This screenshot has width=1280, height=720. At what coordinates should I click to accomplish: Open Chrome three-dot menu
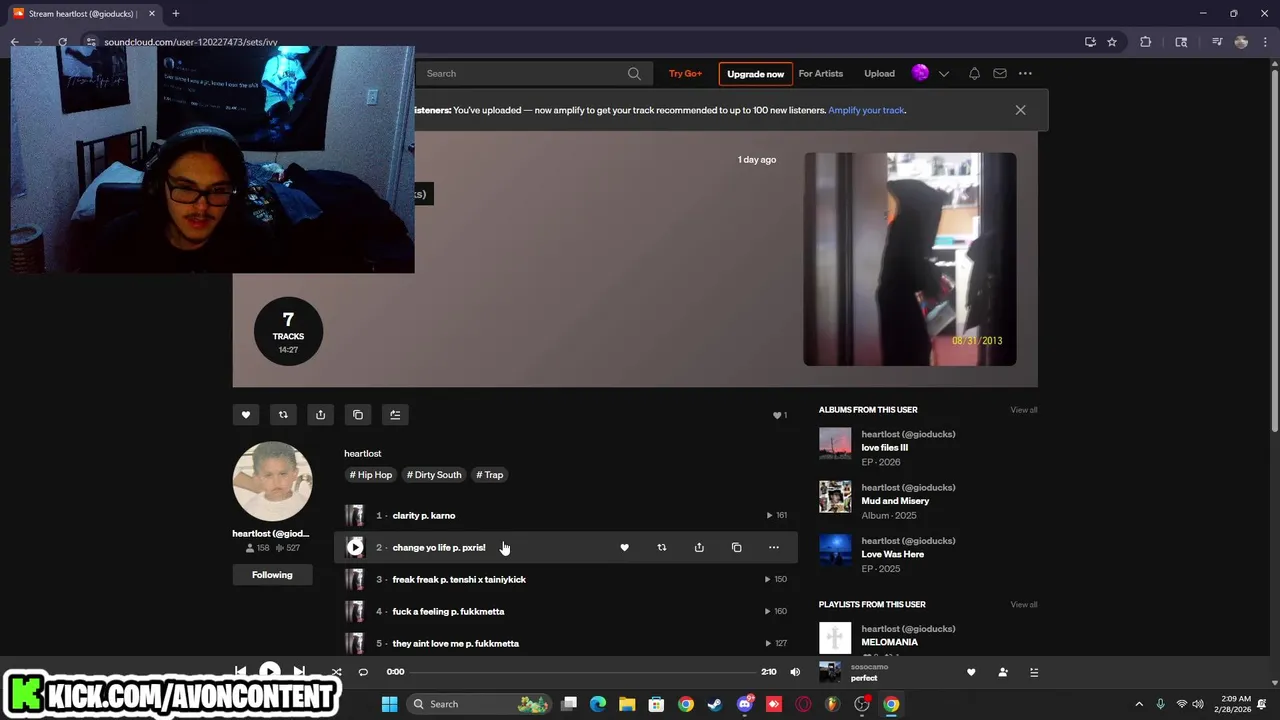pyautogui.click(x=1265, y=42)
